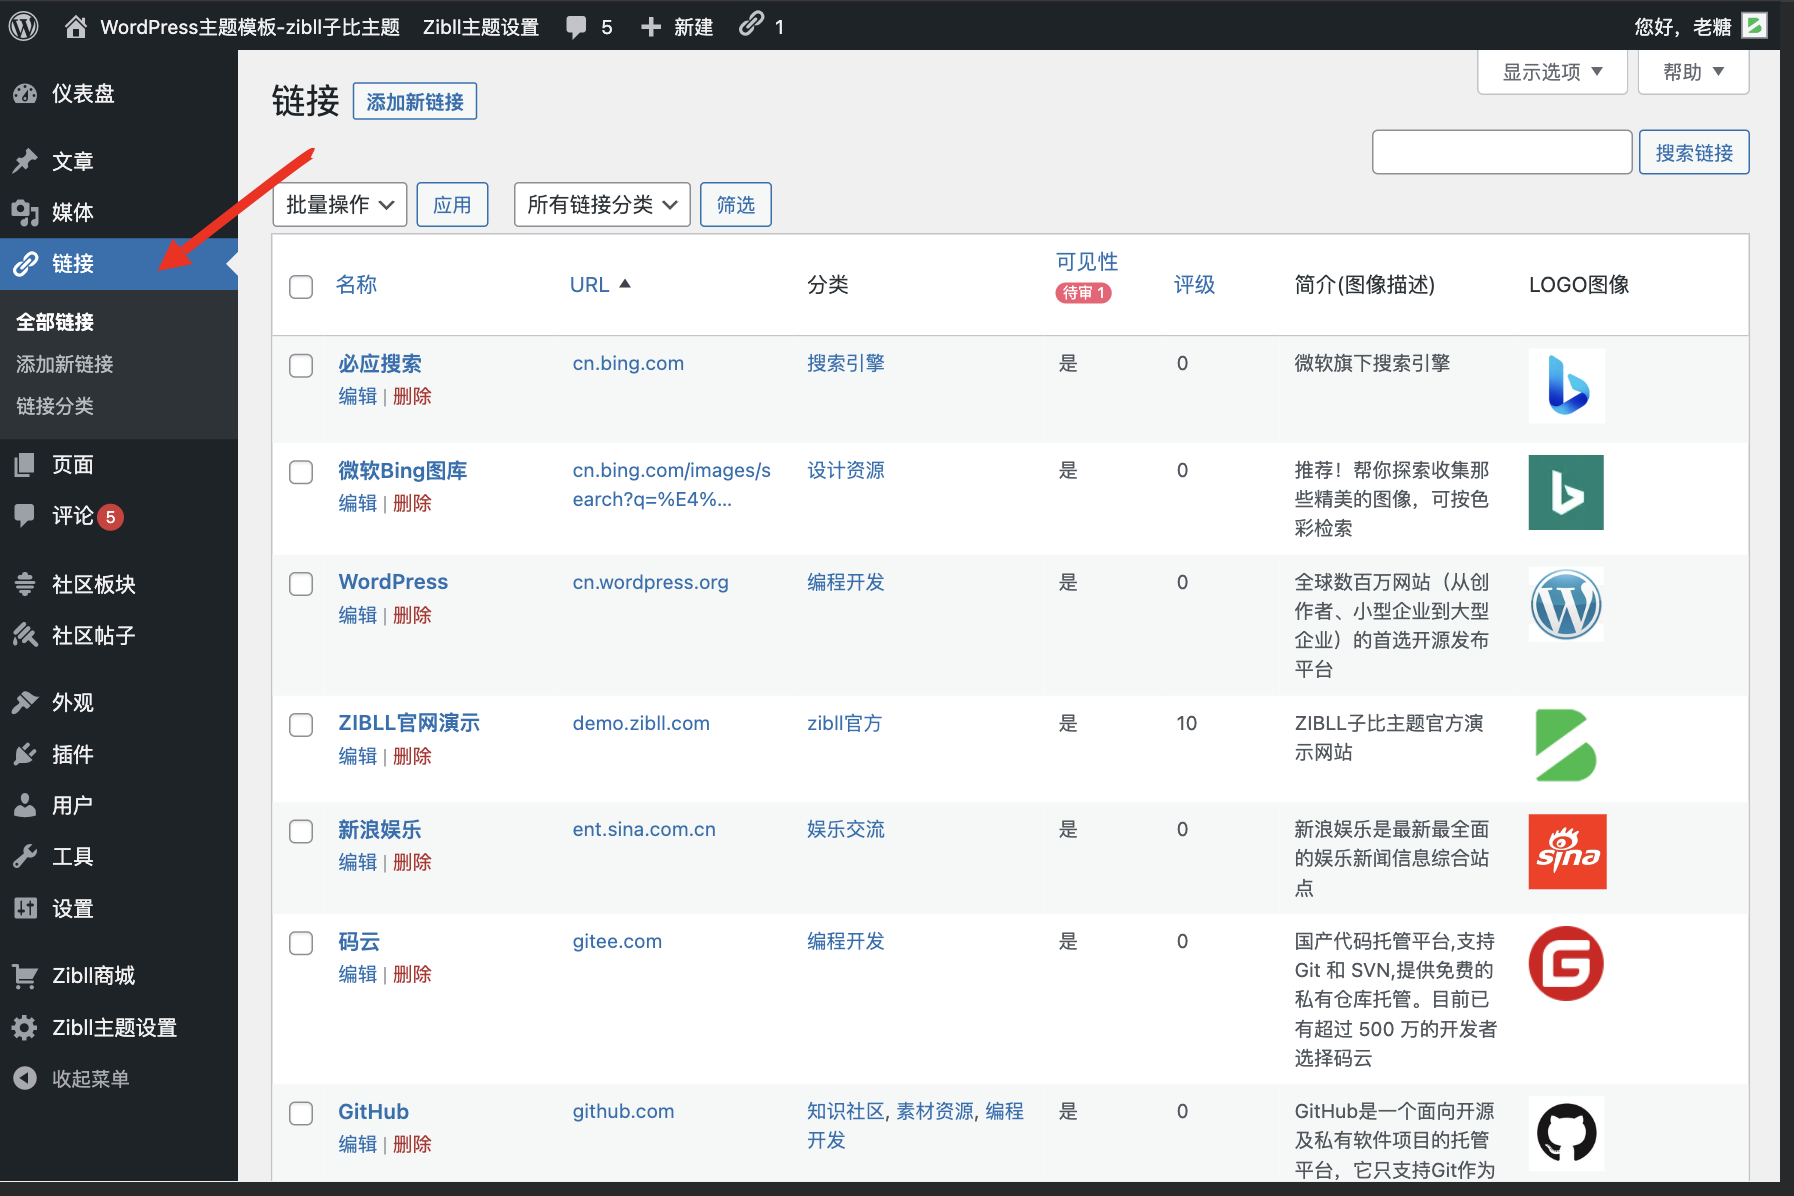The height and width of the screenshot is (1196, 1794).
Task: Open 全部链接 submenu item
Action: (55, 322)
